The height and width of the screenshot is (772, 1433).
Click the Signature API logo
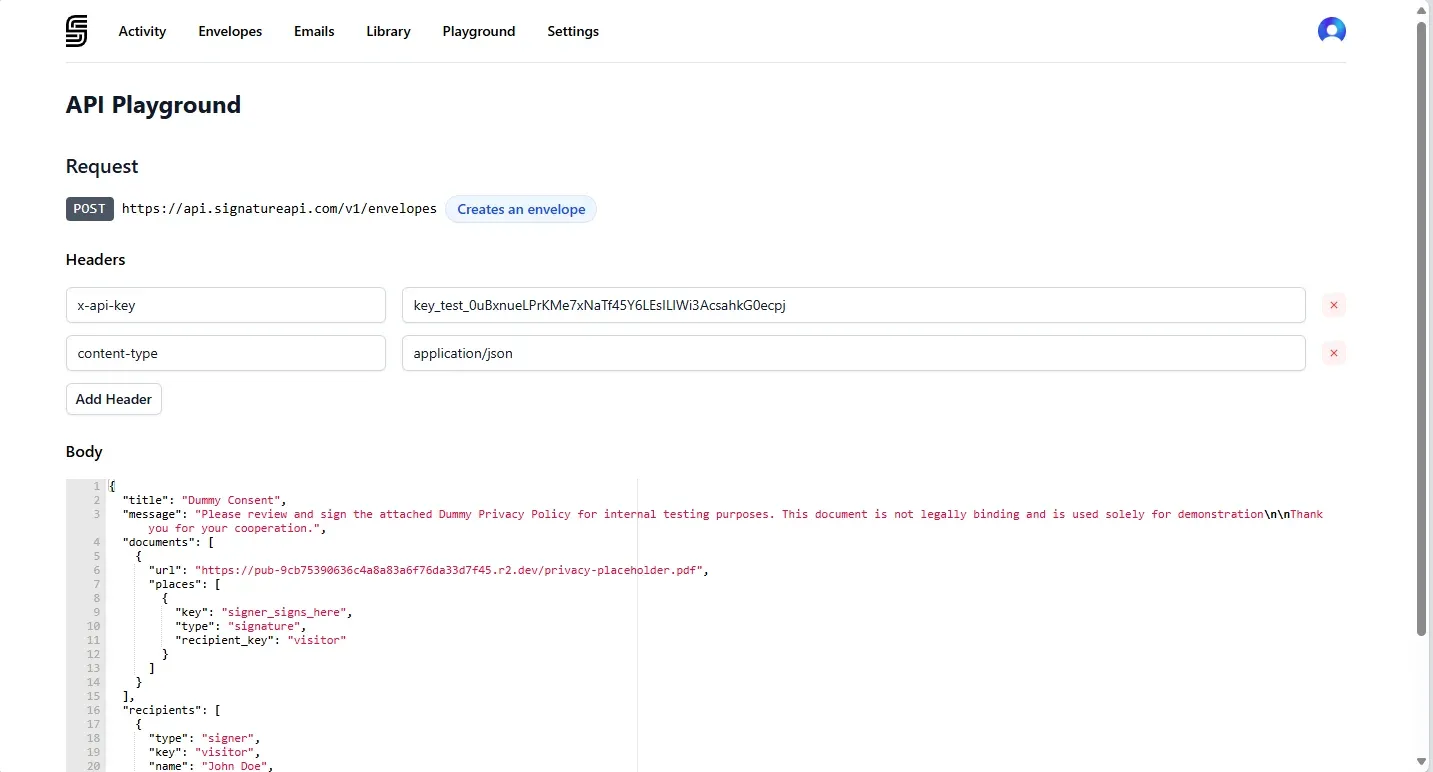(76, 31)
